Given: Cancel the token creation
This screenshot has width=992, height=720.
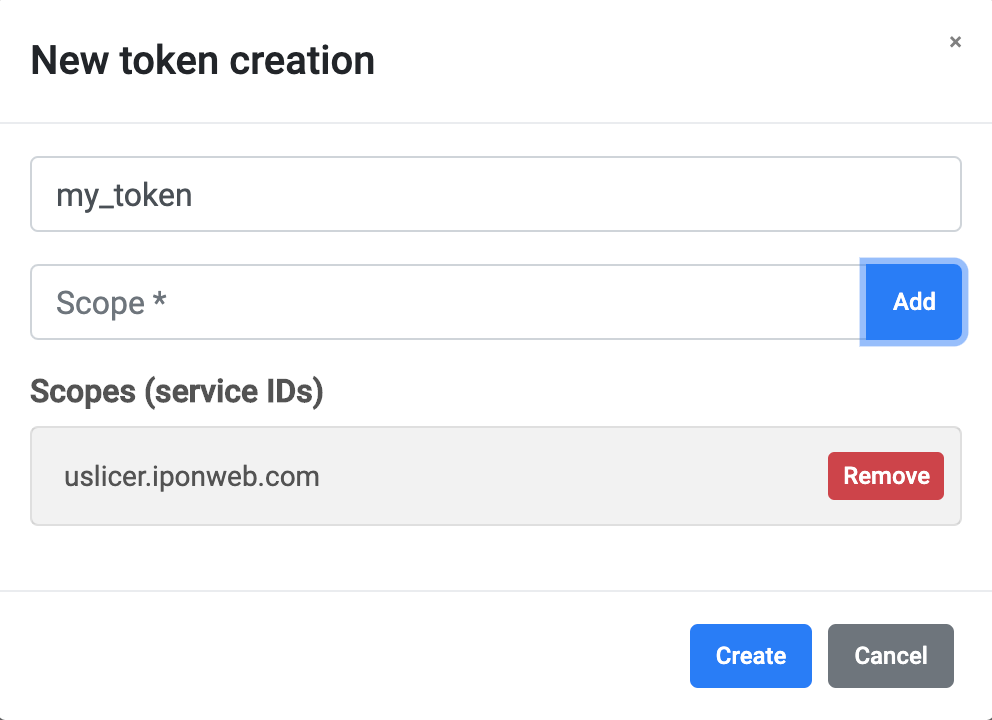Looking at the screenshot, I should [890, 656].
